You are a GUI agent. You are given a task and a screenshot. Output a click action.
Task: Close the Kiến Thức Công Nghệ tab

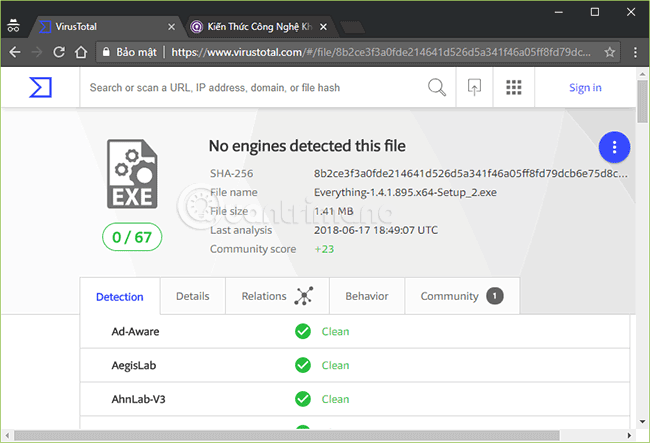click(323, 27)
